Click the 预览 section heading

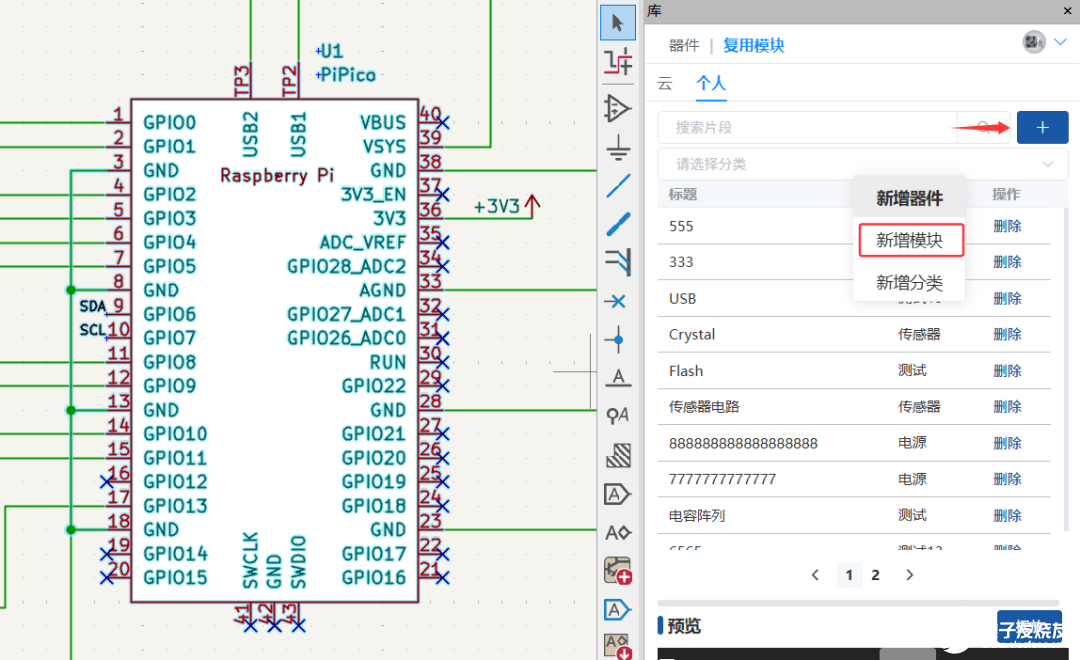coord(683,626)
